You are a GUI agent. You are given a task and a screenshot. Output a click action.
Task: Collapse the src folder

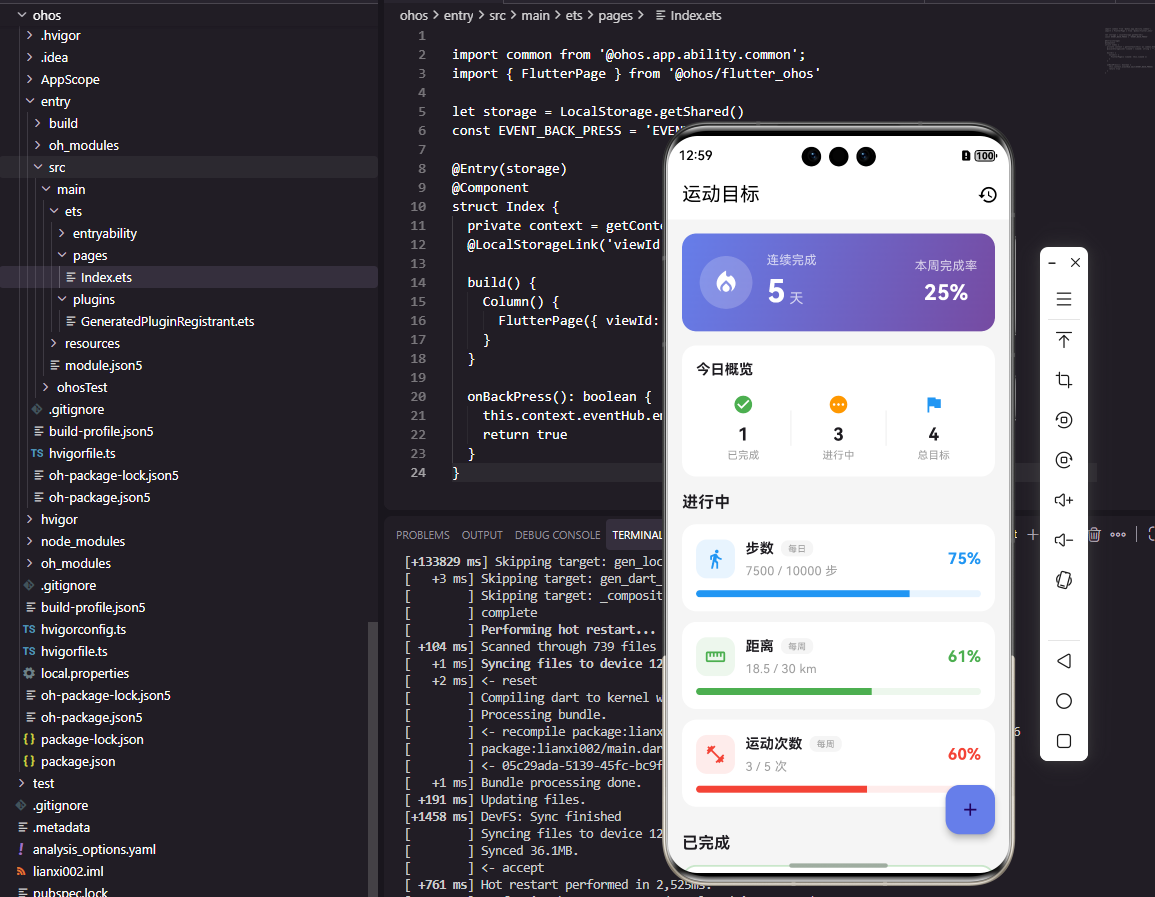[38, 167]
